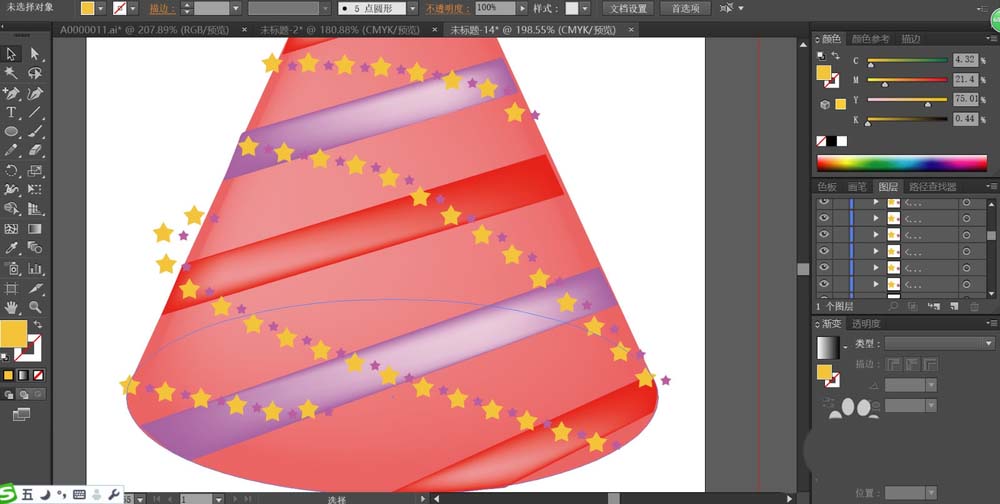Select the Gradient tool in toolbox
The image size is (1000, 504).
(x=34, y=228)
